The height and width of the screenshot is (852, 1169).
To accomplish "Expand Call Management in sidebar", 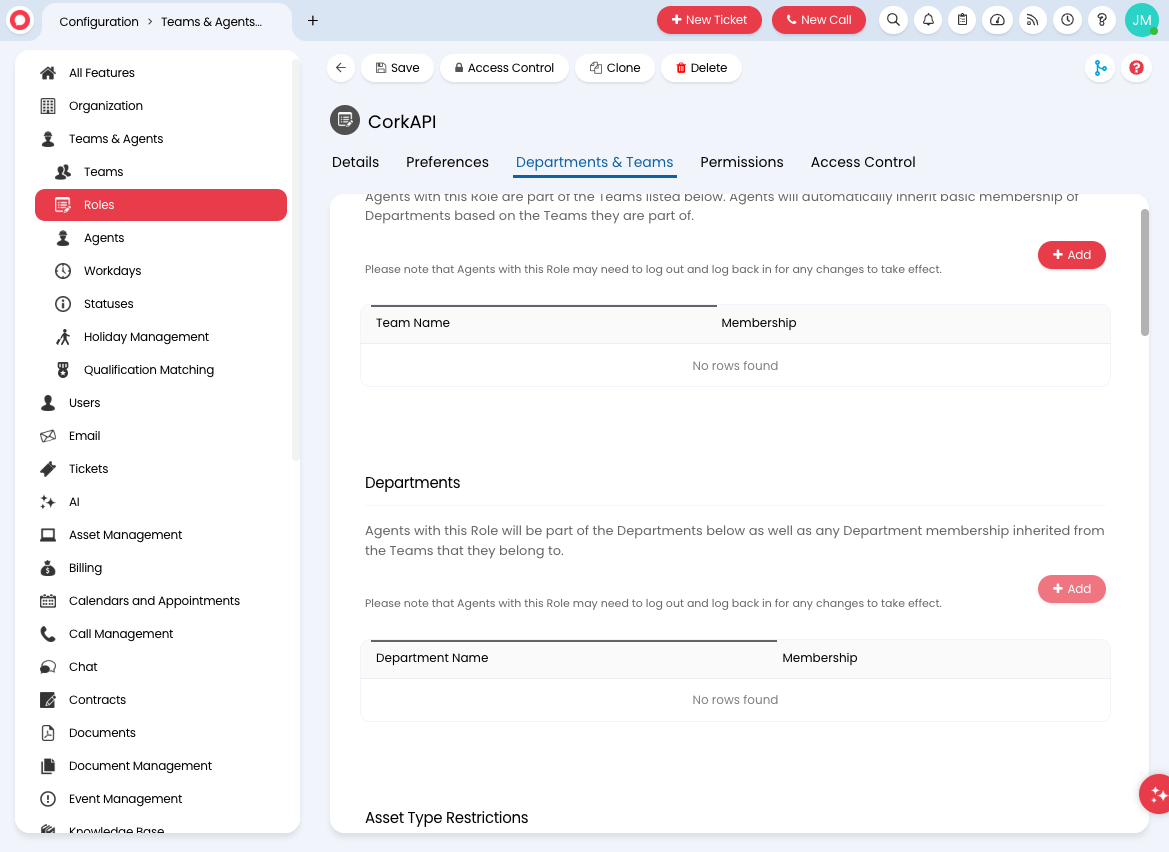I will (x=160, y=634).
